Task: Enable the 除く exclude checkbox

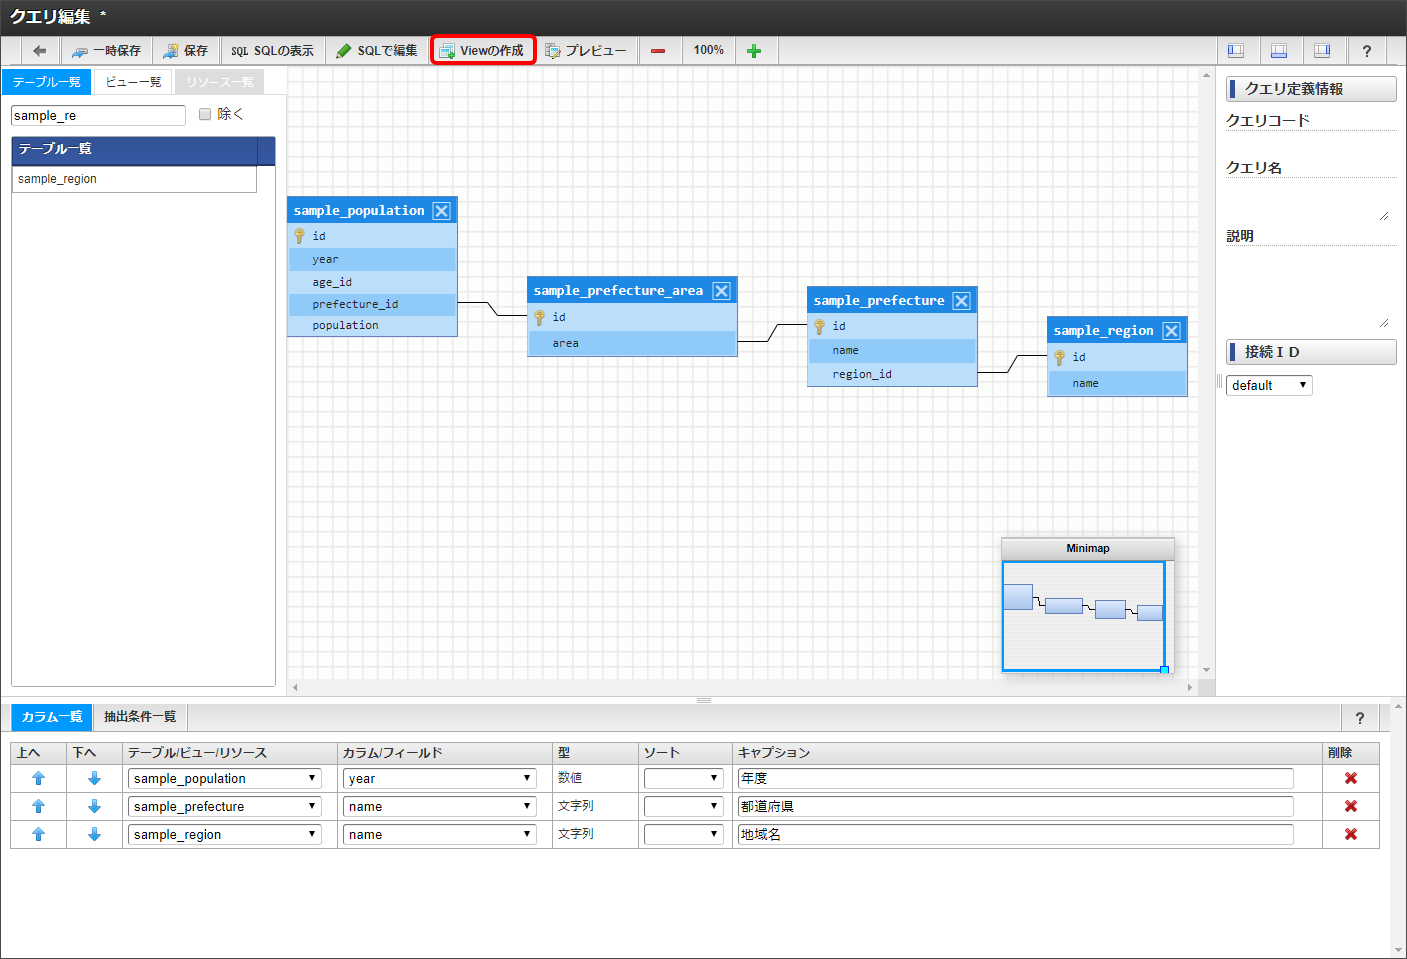Action: (x=205, y=114)
